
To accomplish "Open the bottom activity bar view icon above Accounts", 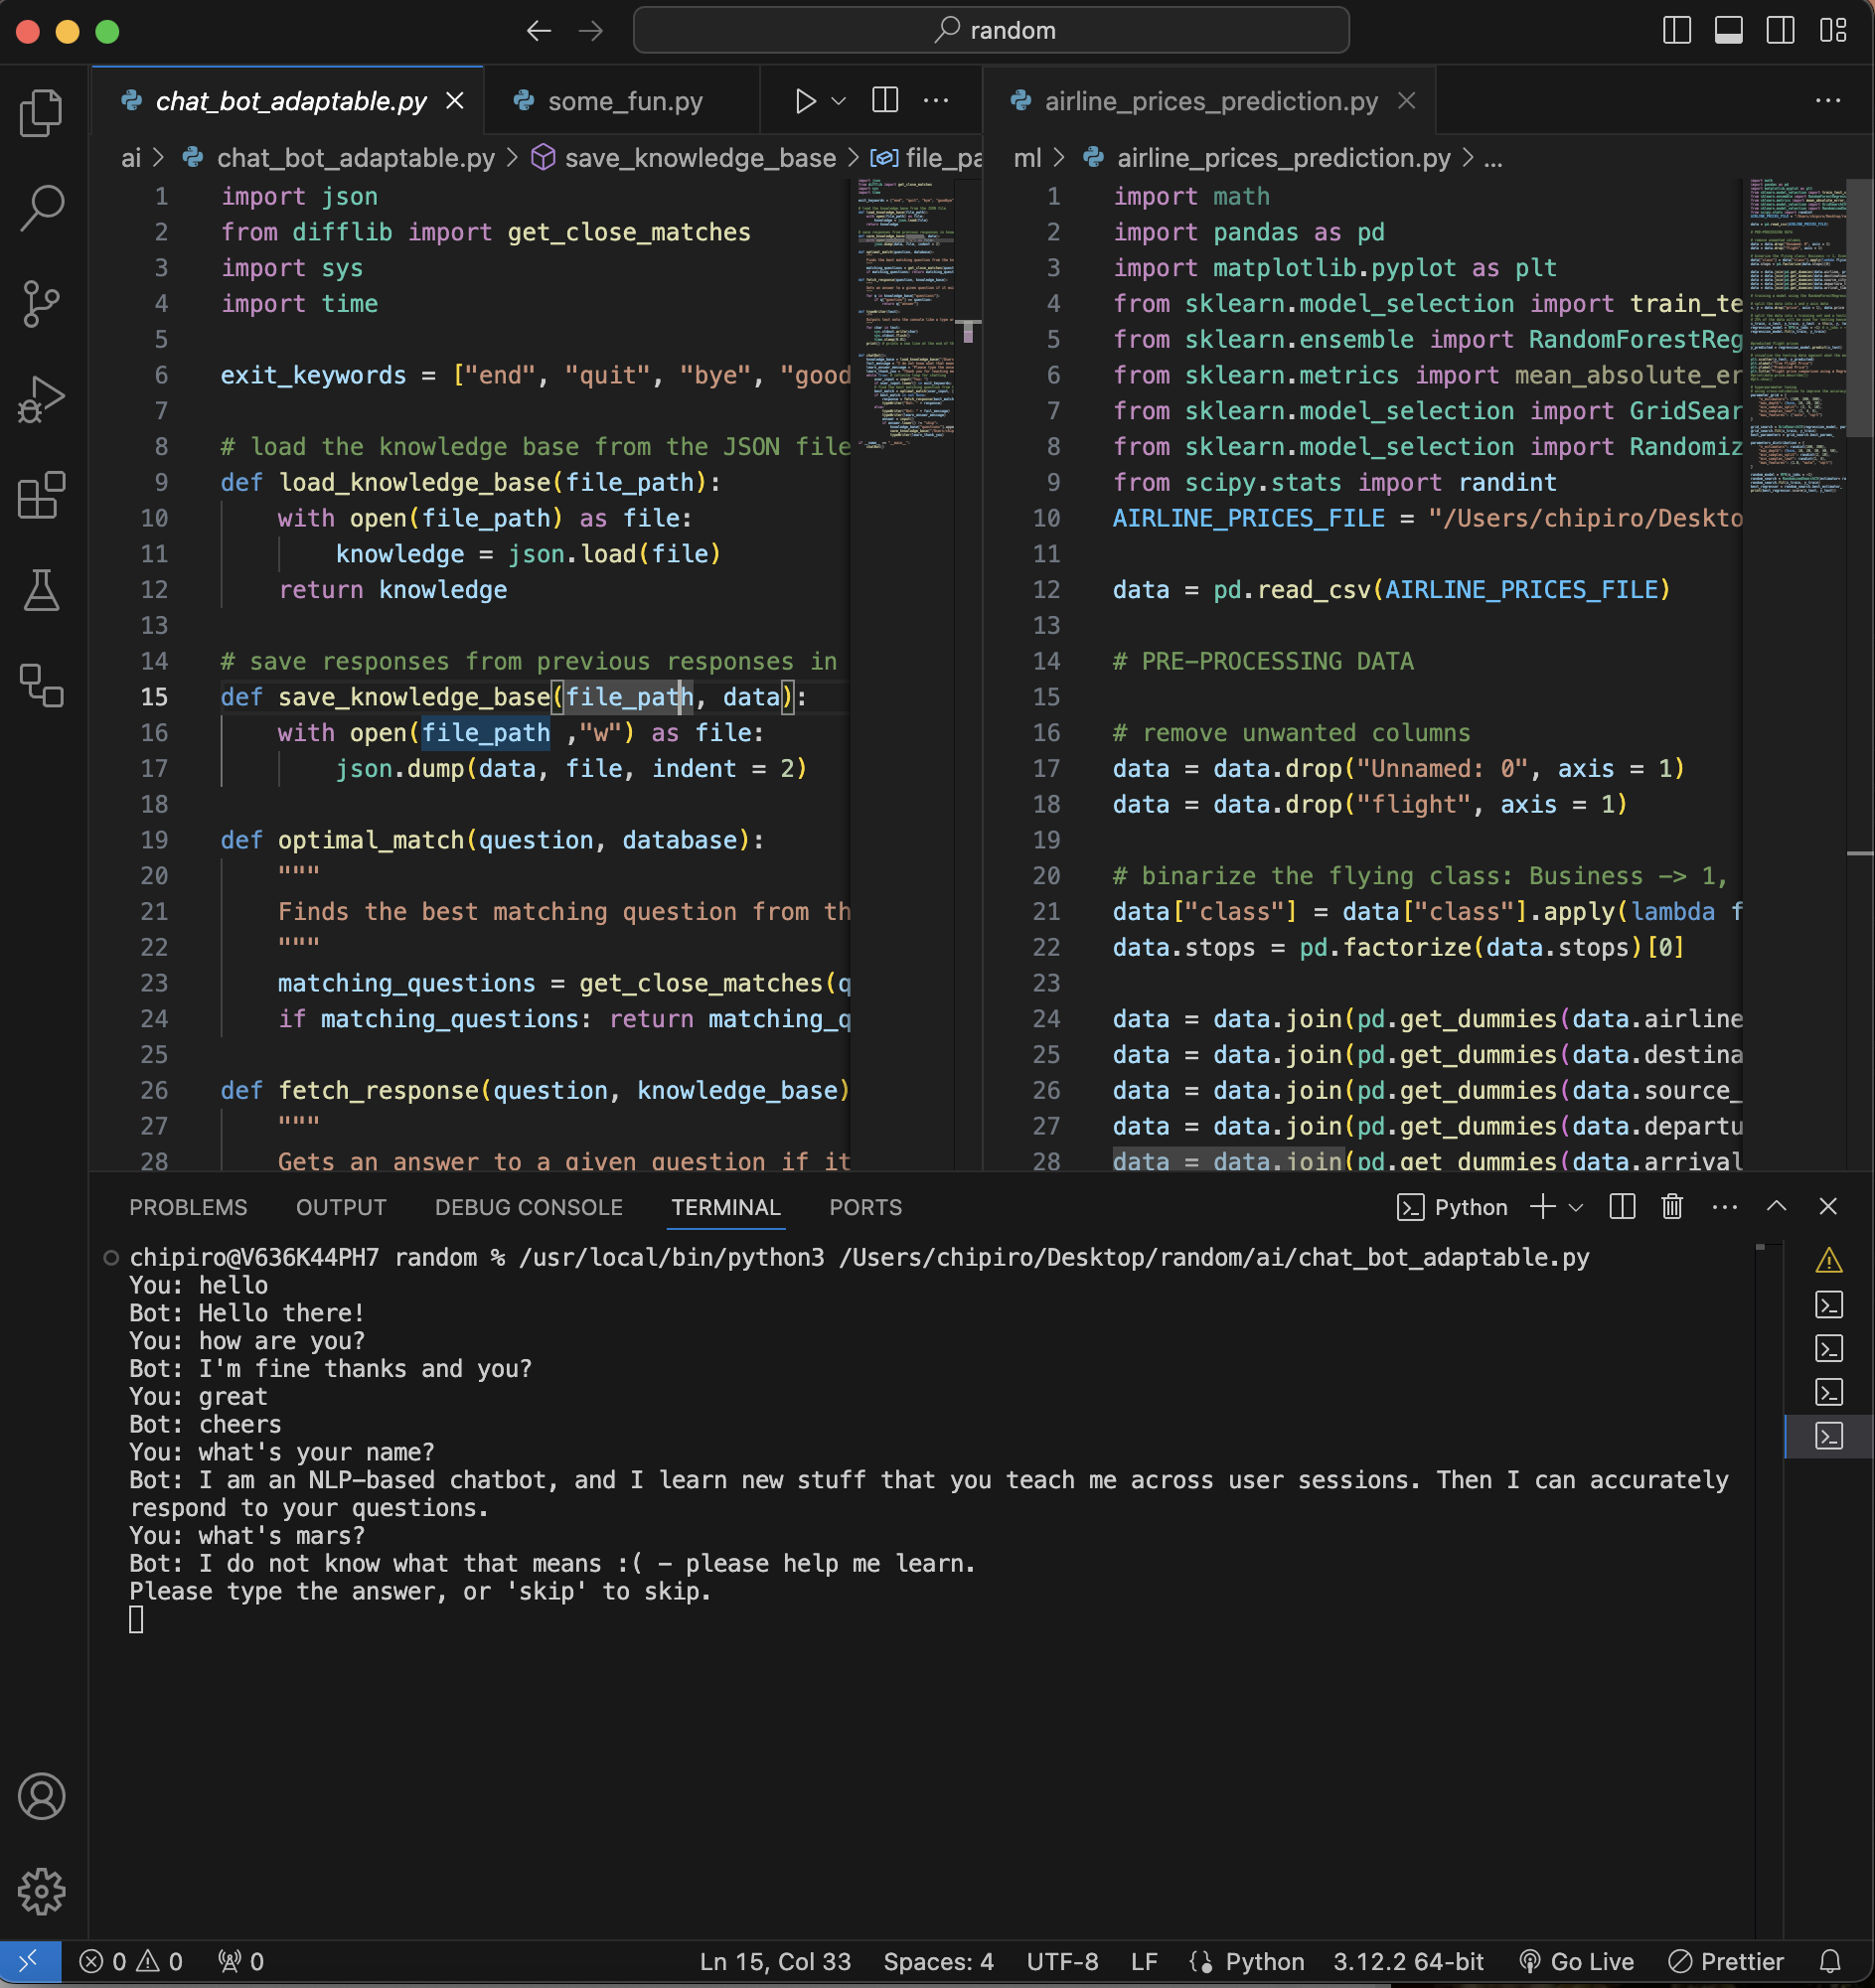I will point(42,686).
